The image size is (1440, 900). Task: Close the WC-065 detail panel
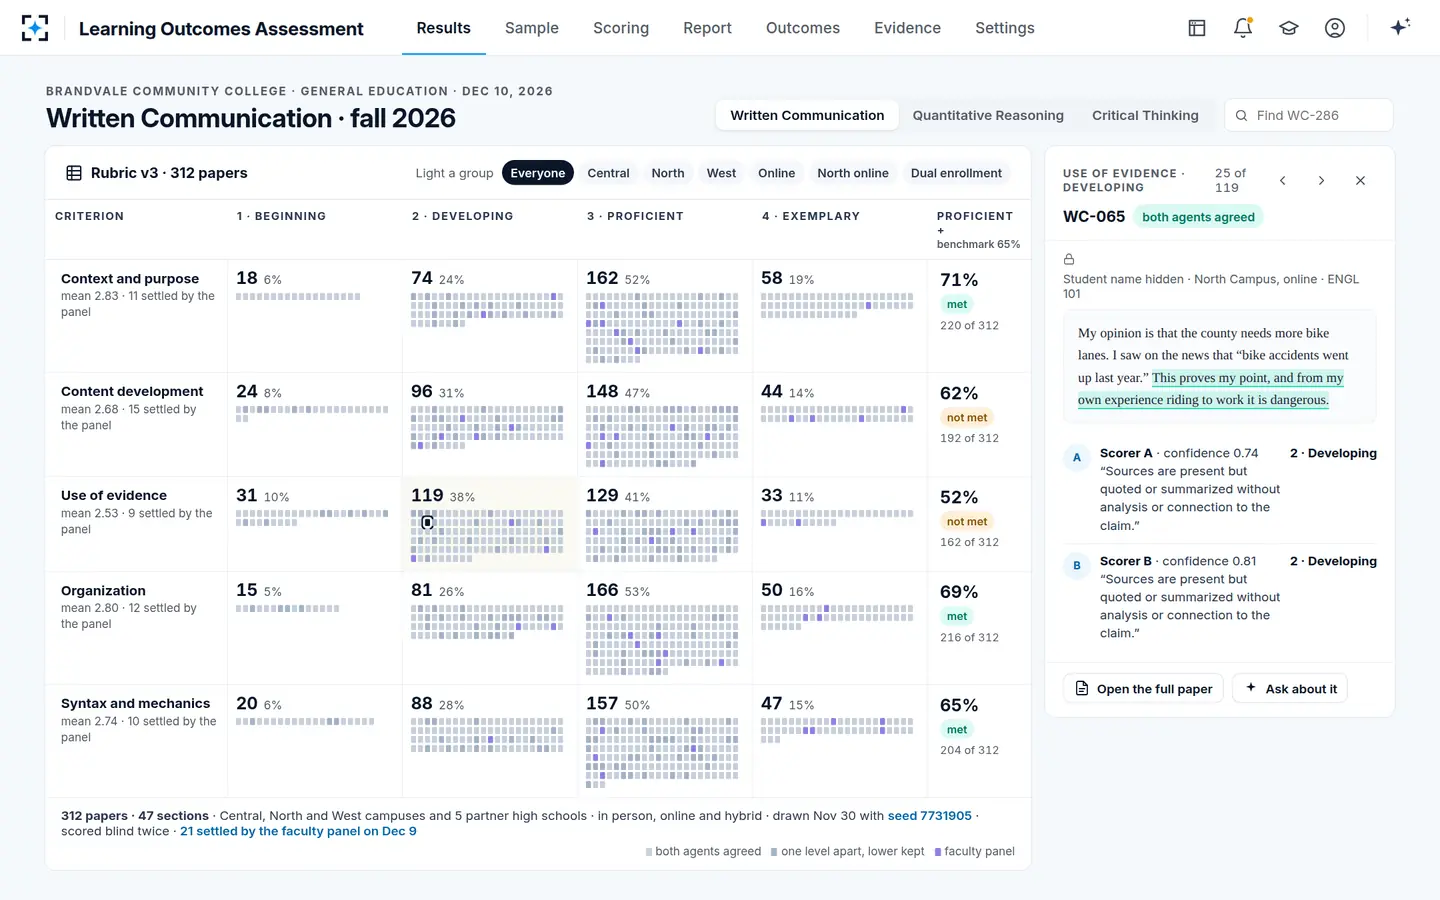point(1360,181)
